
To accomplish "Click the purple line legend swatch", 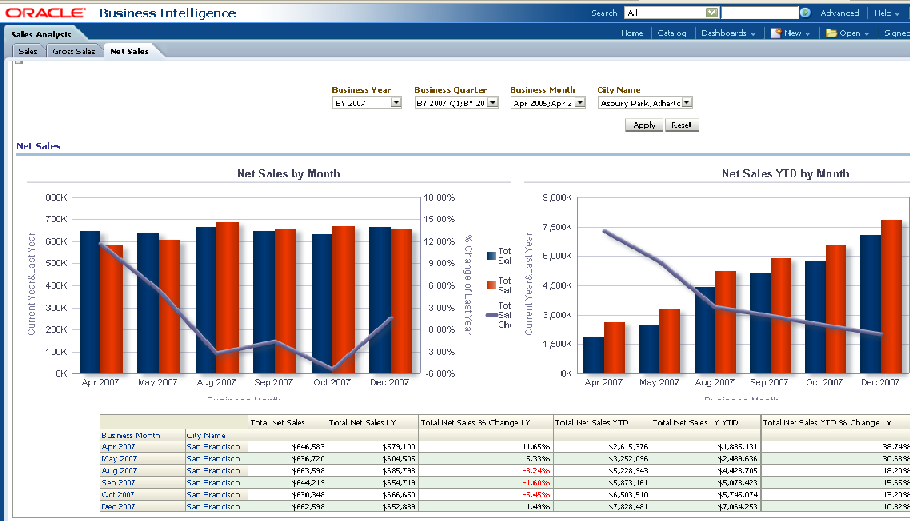I will 492,315.
